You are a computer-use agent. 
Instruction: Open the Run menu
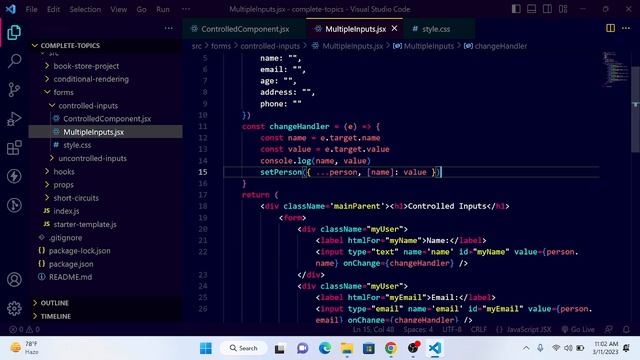tap(162, 9)
